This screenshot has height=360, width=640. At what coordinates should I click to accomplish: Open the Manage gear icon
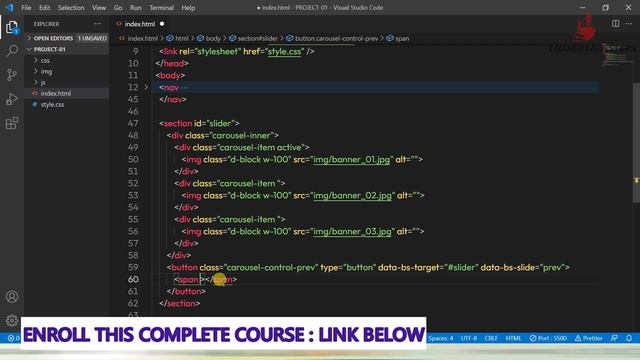pyautogui.click(x=12, y=320)
